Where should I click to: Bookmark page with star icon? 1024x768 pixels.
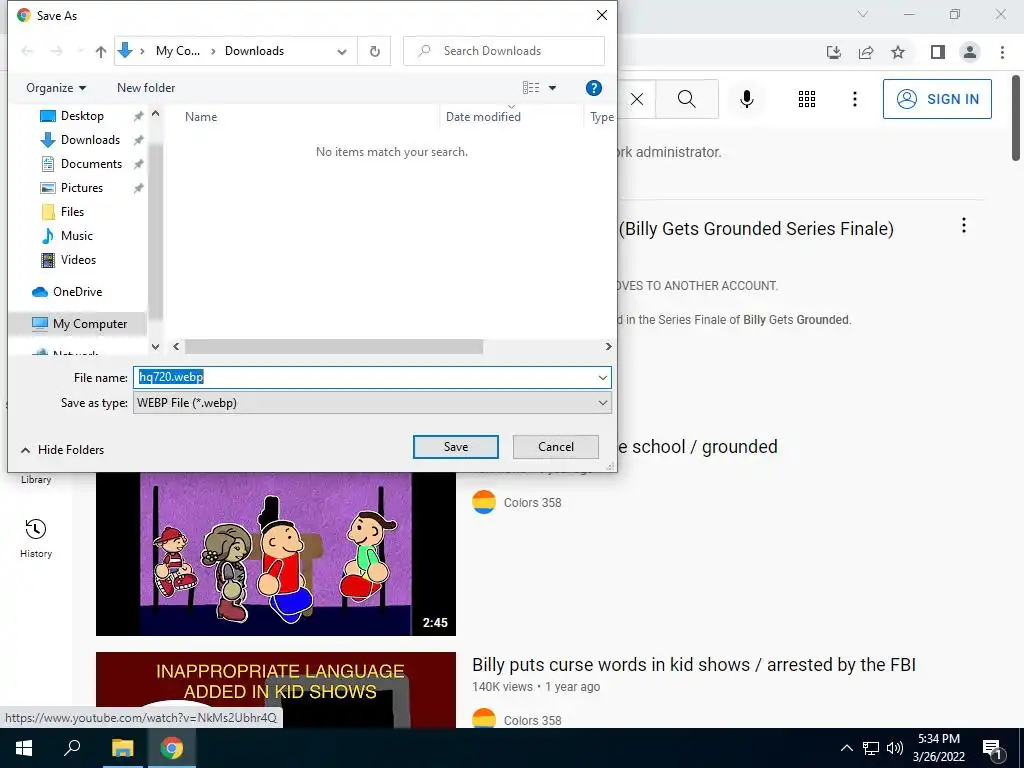pyautogui.click(x=898, y=52)
